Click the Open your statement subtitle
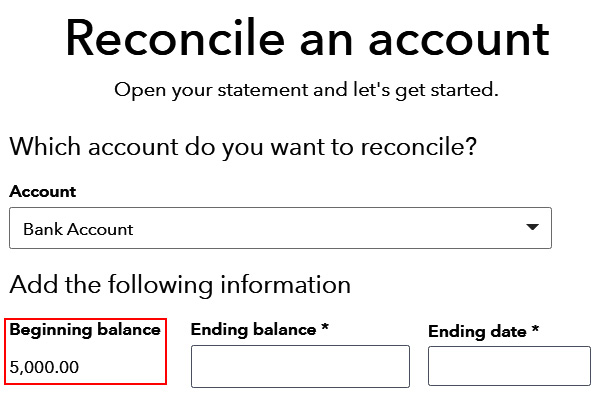The height and width of the screenshot is (396, 603). [x=306, y=90]
